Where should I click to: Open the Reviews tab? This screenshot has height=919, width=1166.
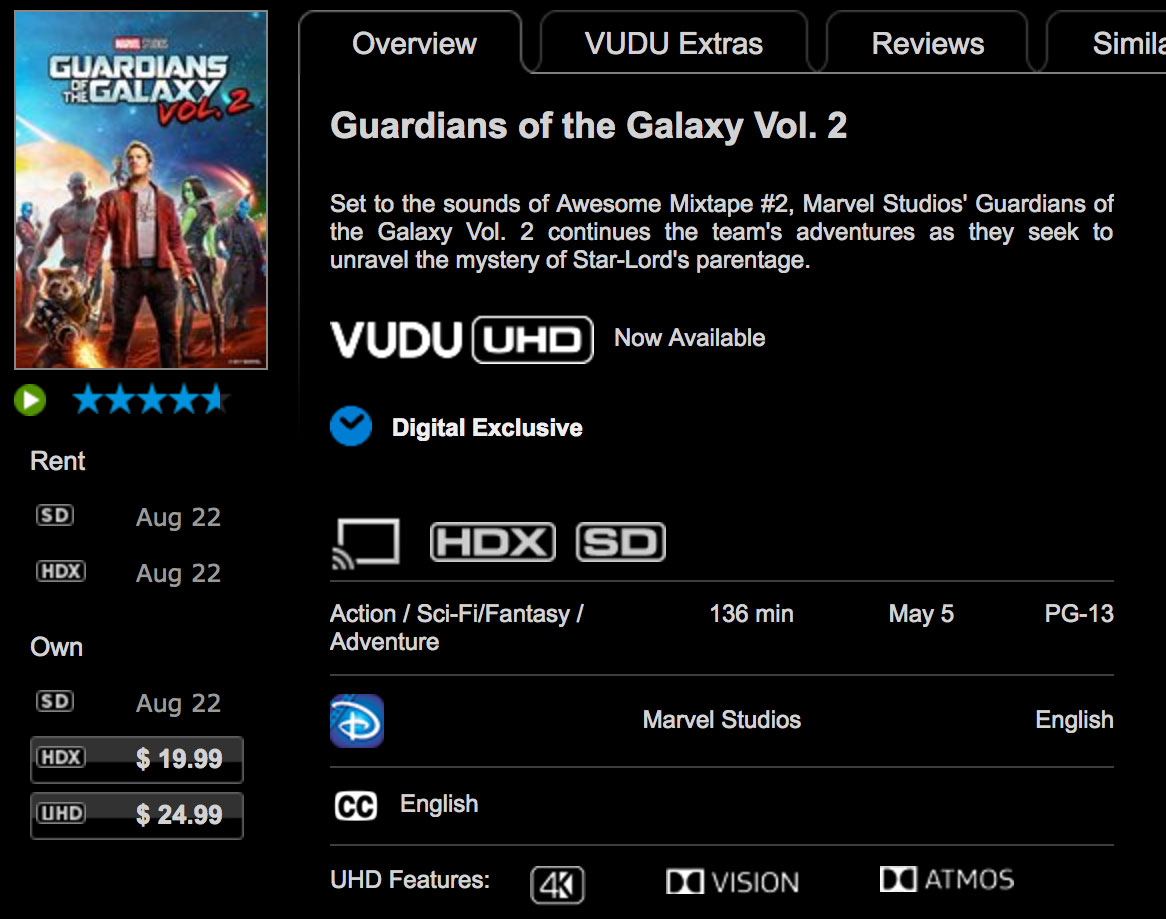pos(927,43)
